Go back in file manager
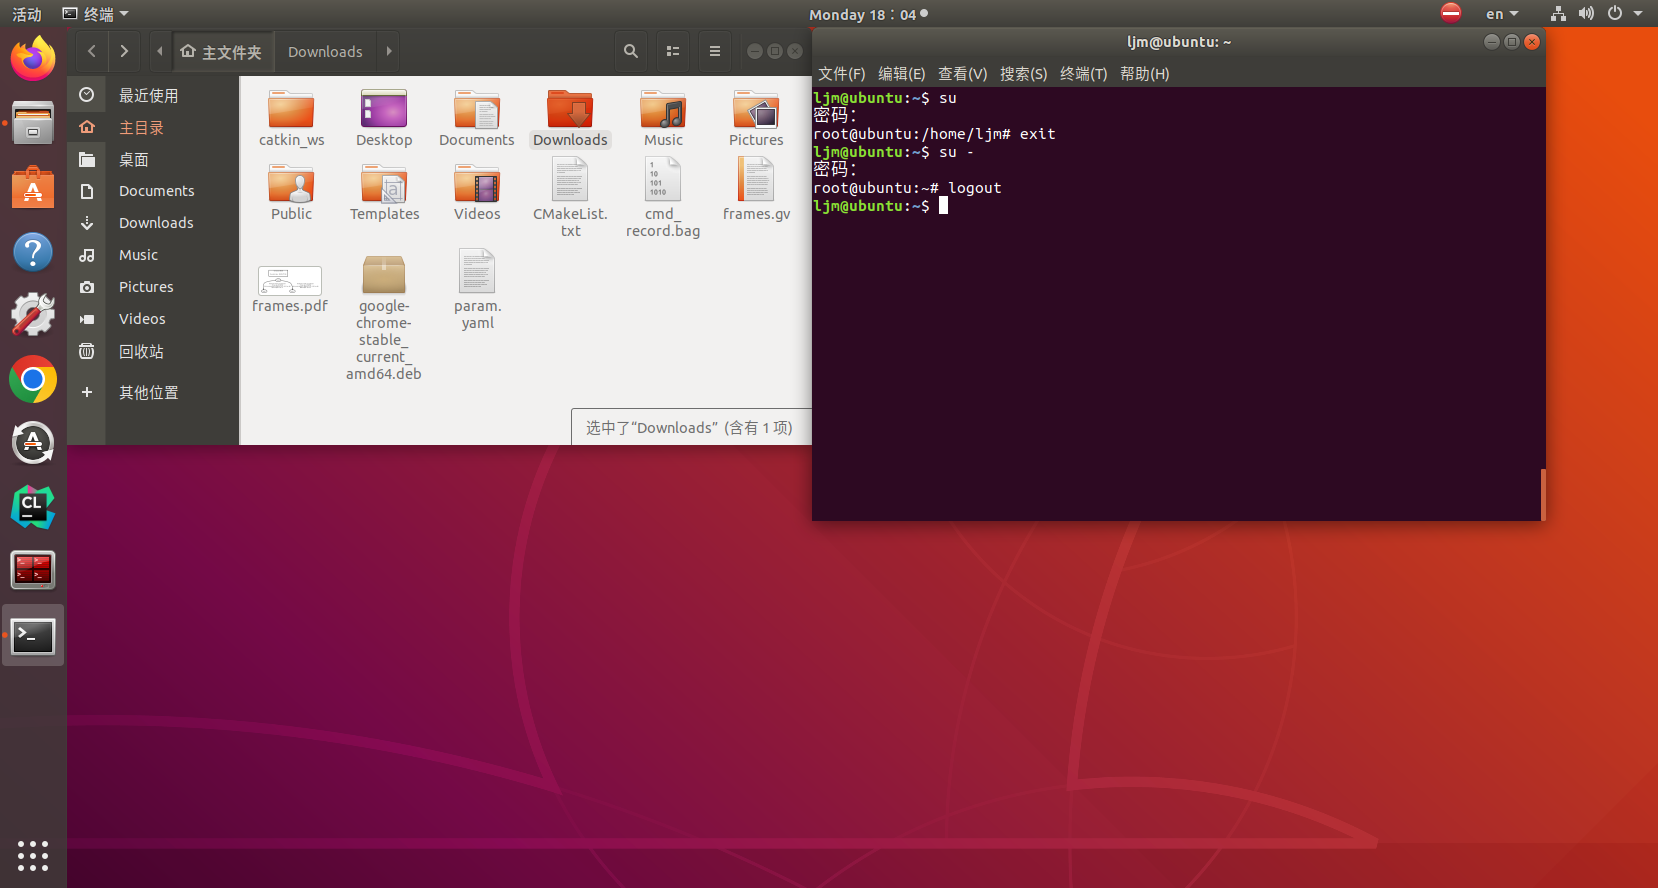Viewport: 1658px width, 888px height. coord(92,51)
